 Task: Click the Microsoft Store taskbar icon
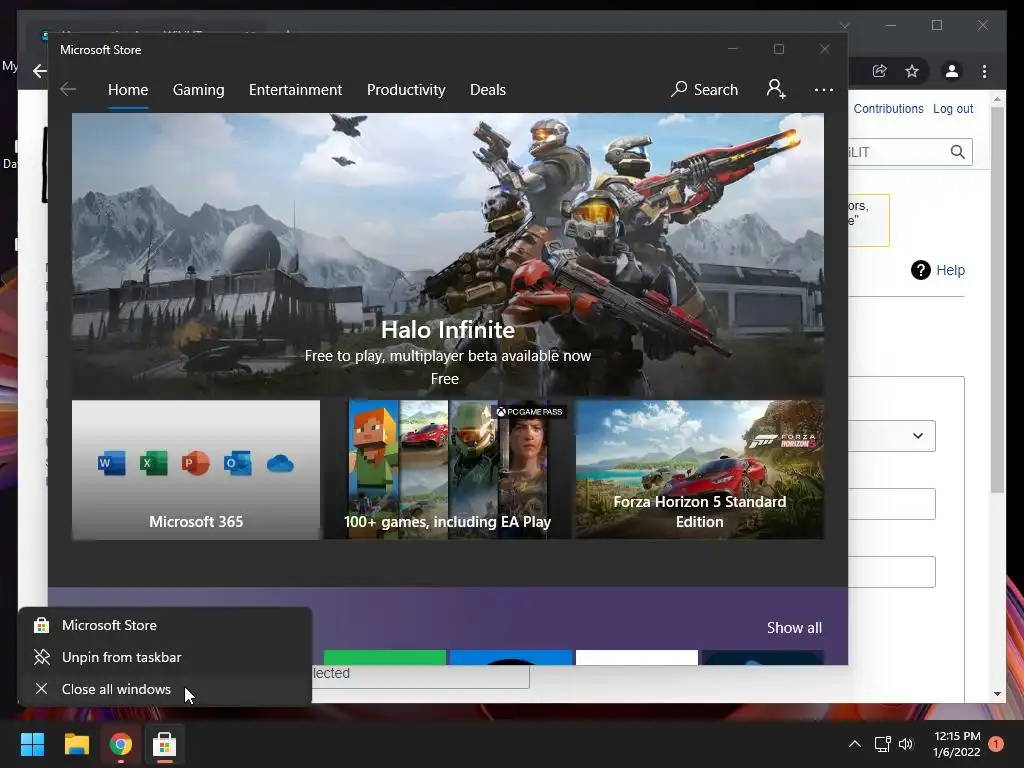point(165,744)
